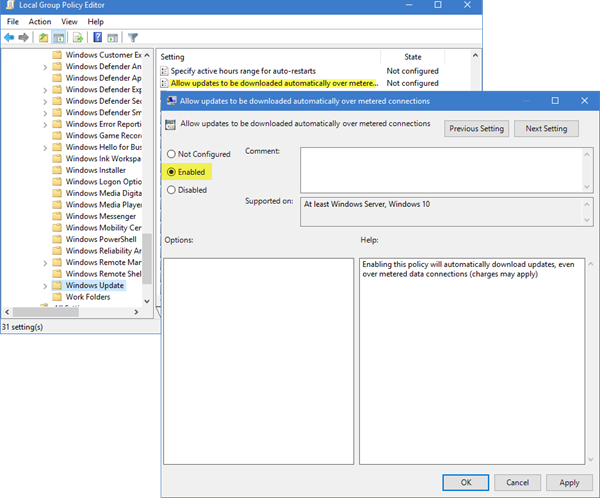Click the Next Setting button

click(546, 129)
